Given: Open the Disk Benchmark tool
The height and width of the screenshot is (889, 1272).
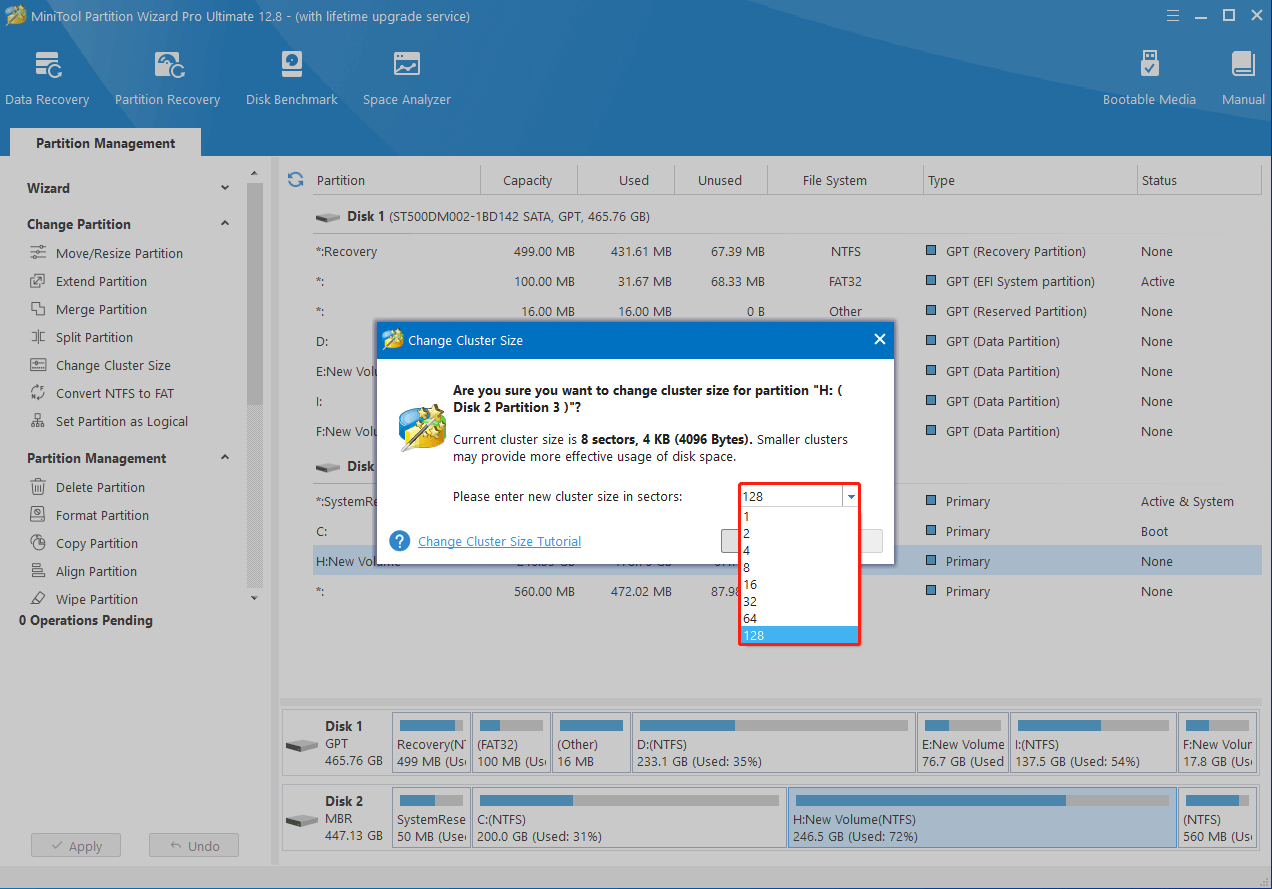Looking at the screenshot, I should [x=291, y=78].
